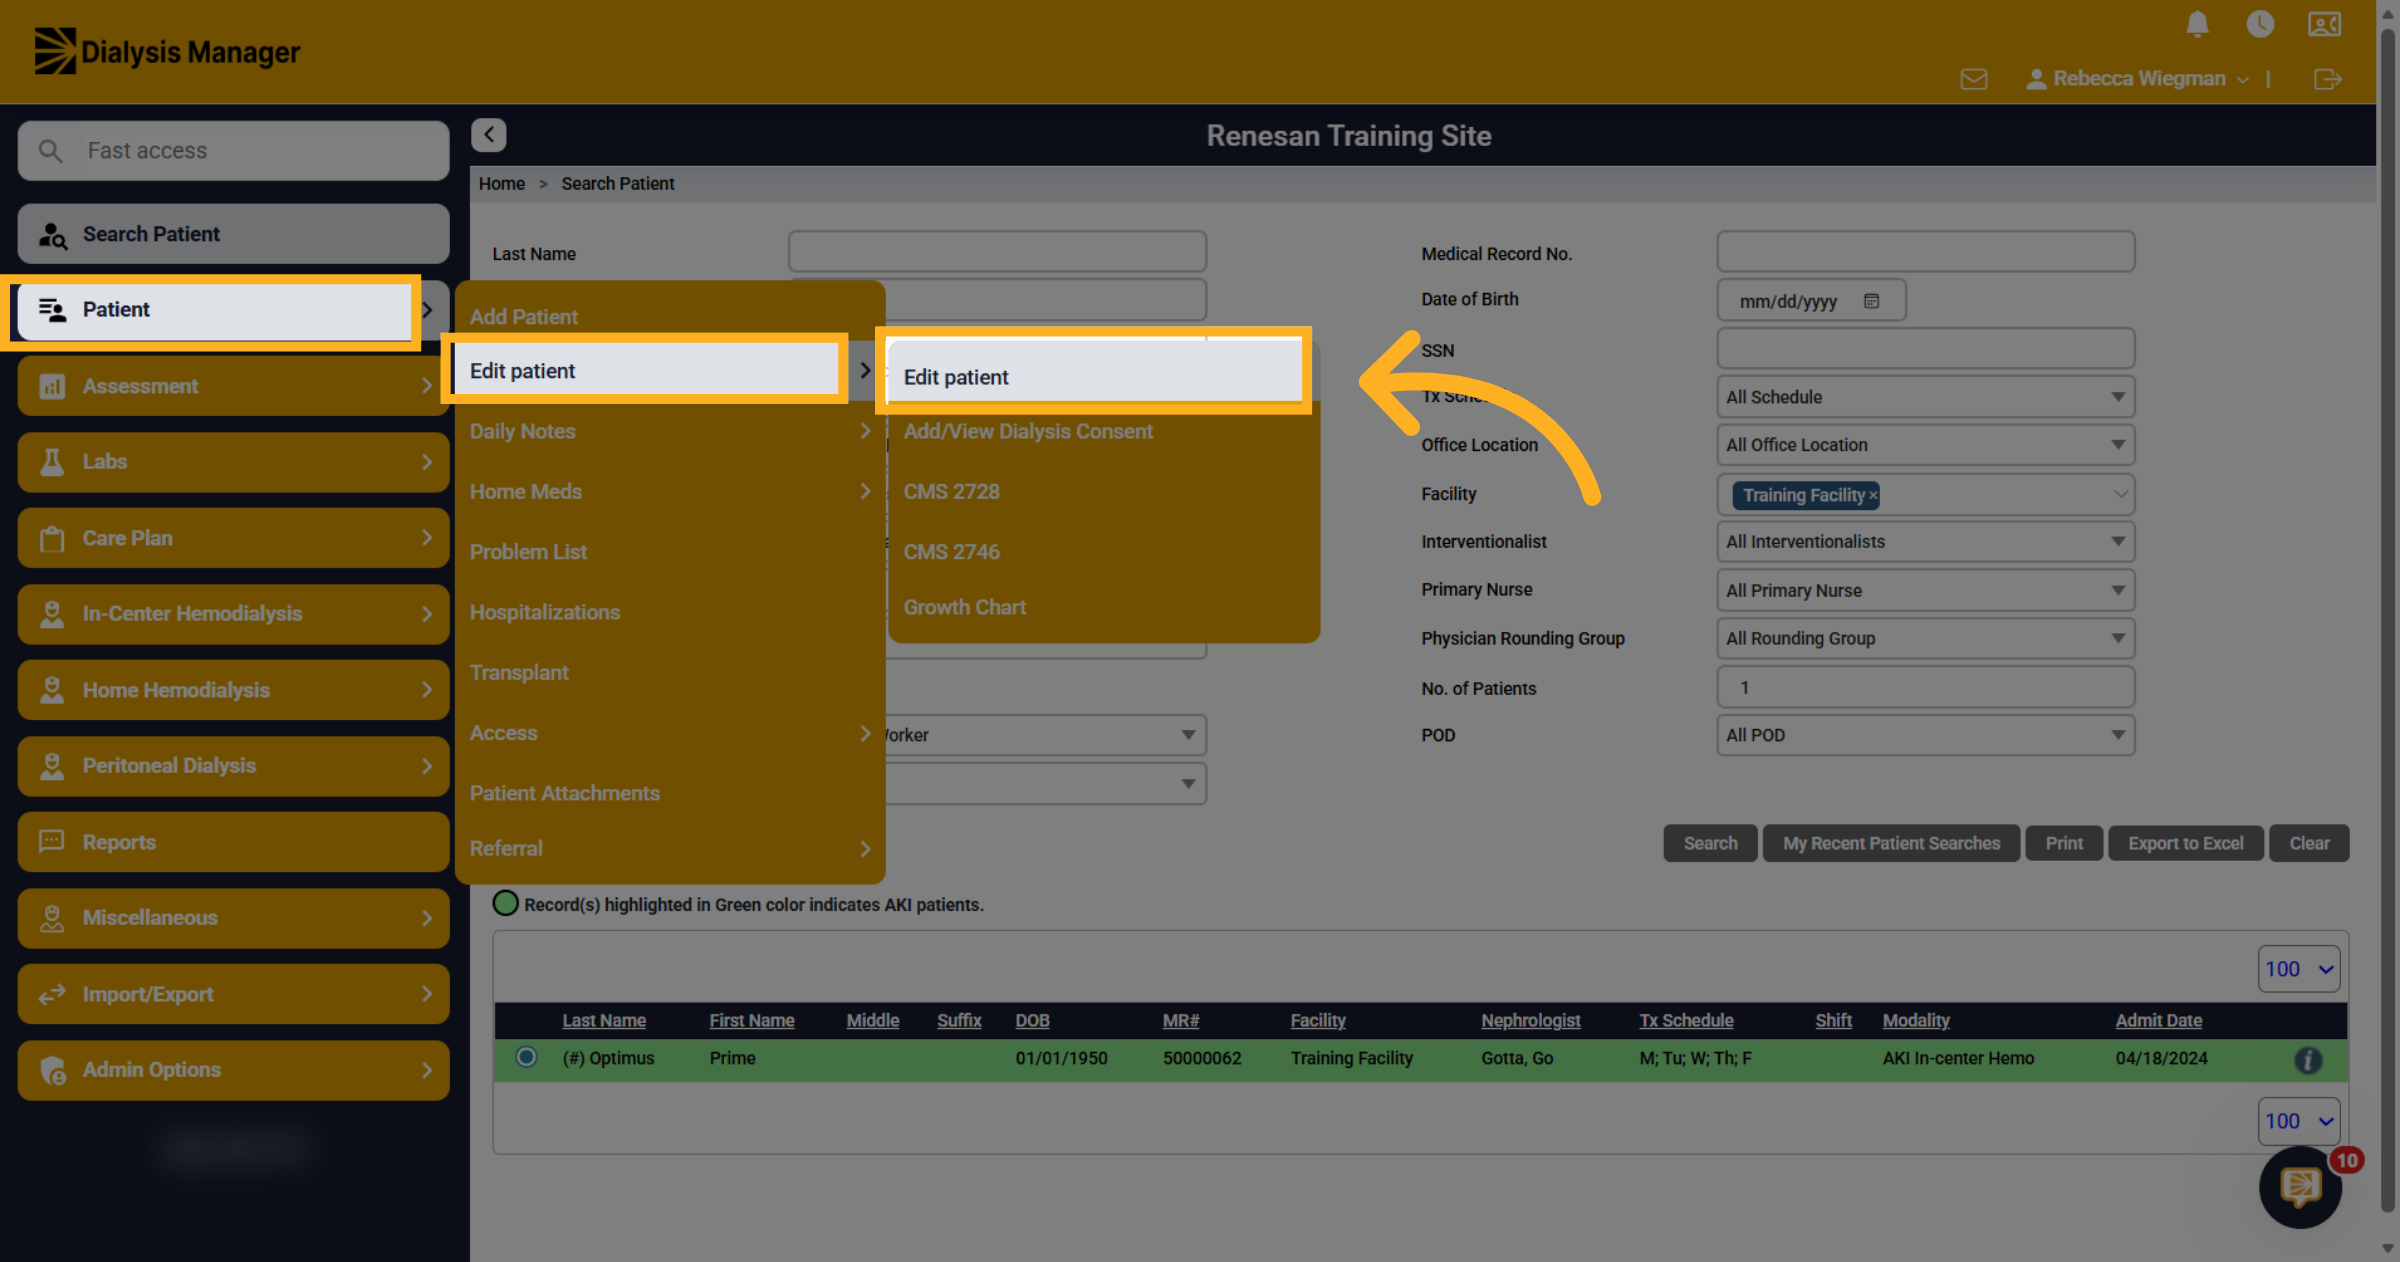
Task: Click the clock icon in header
Action: (x=2260, y=24)
